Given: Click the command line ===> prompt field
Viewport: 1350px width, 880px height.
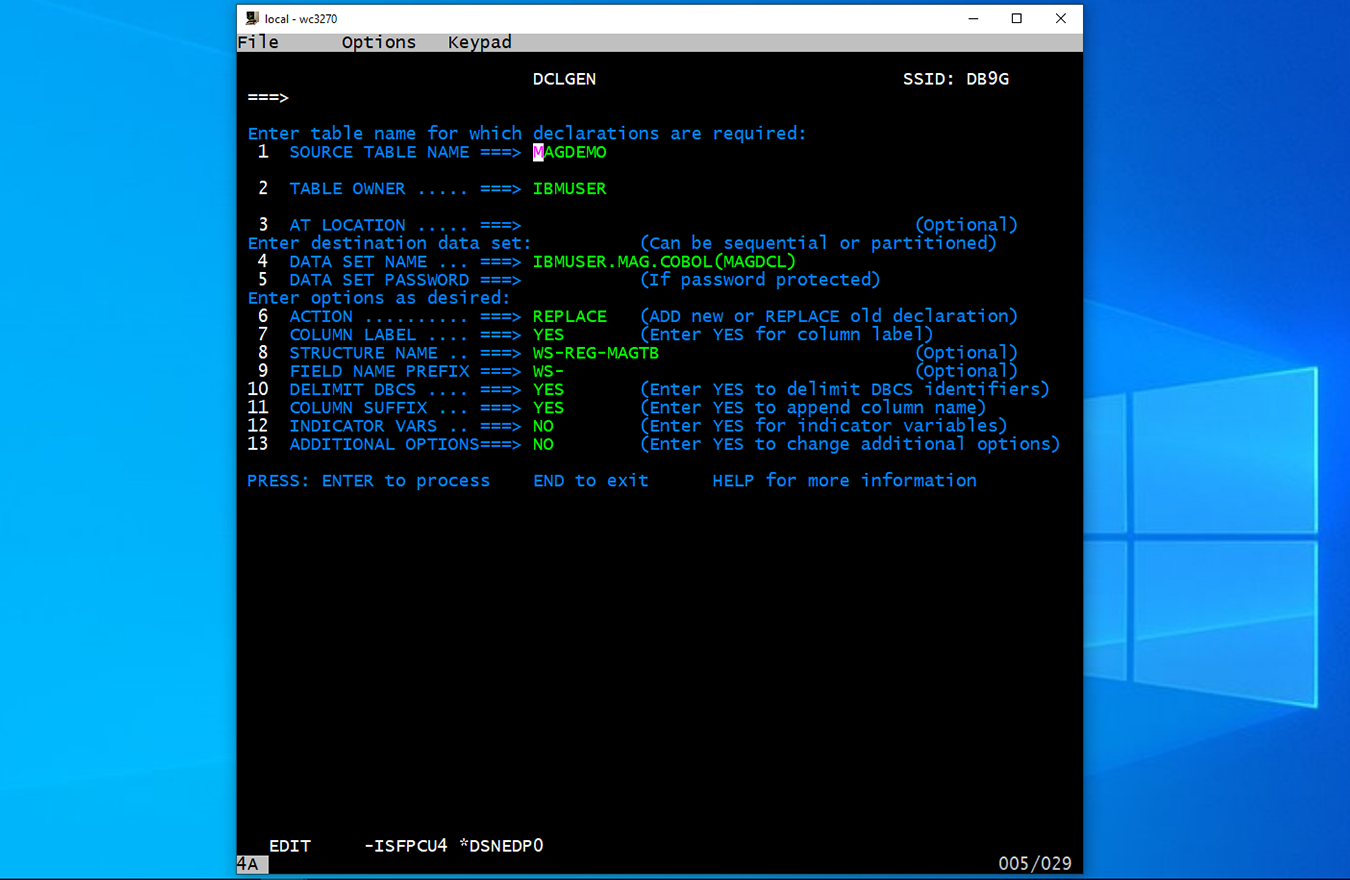Looking at the screenshot, I should 400,98.
